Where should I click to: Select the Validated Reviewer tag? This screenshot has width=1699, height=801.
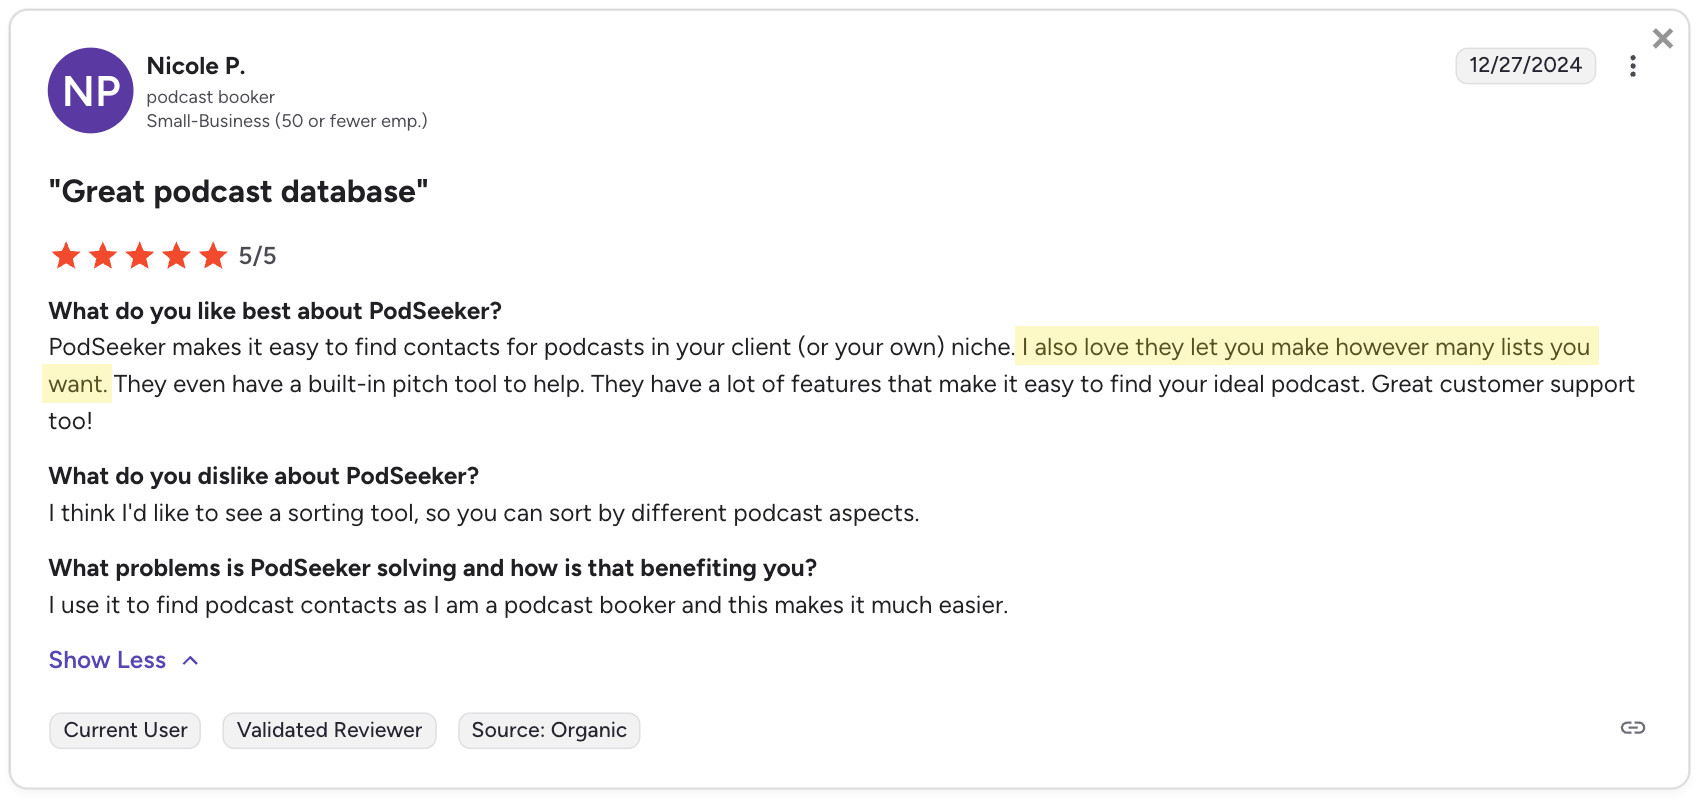[329, 730]
